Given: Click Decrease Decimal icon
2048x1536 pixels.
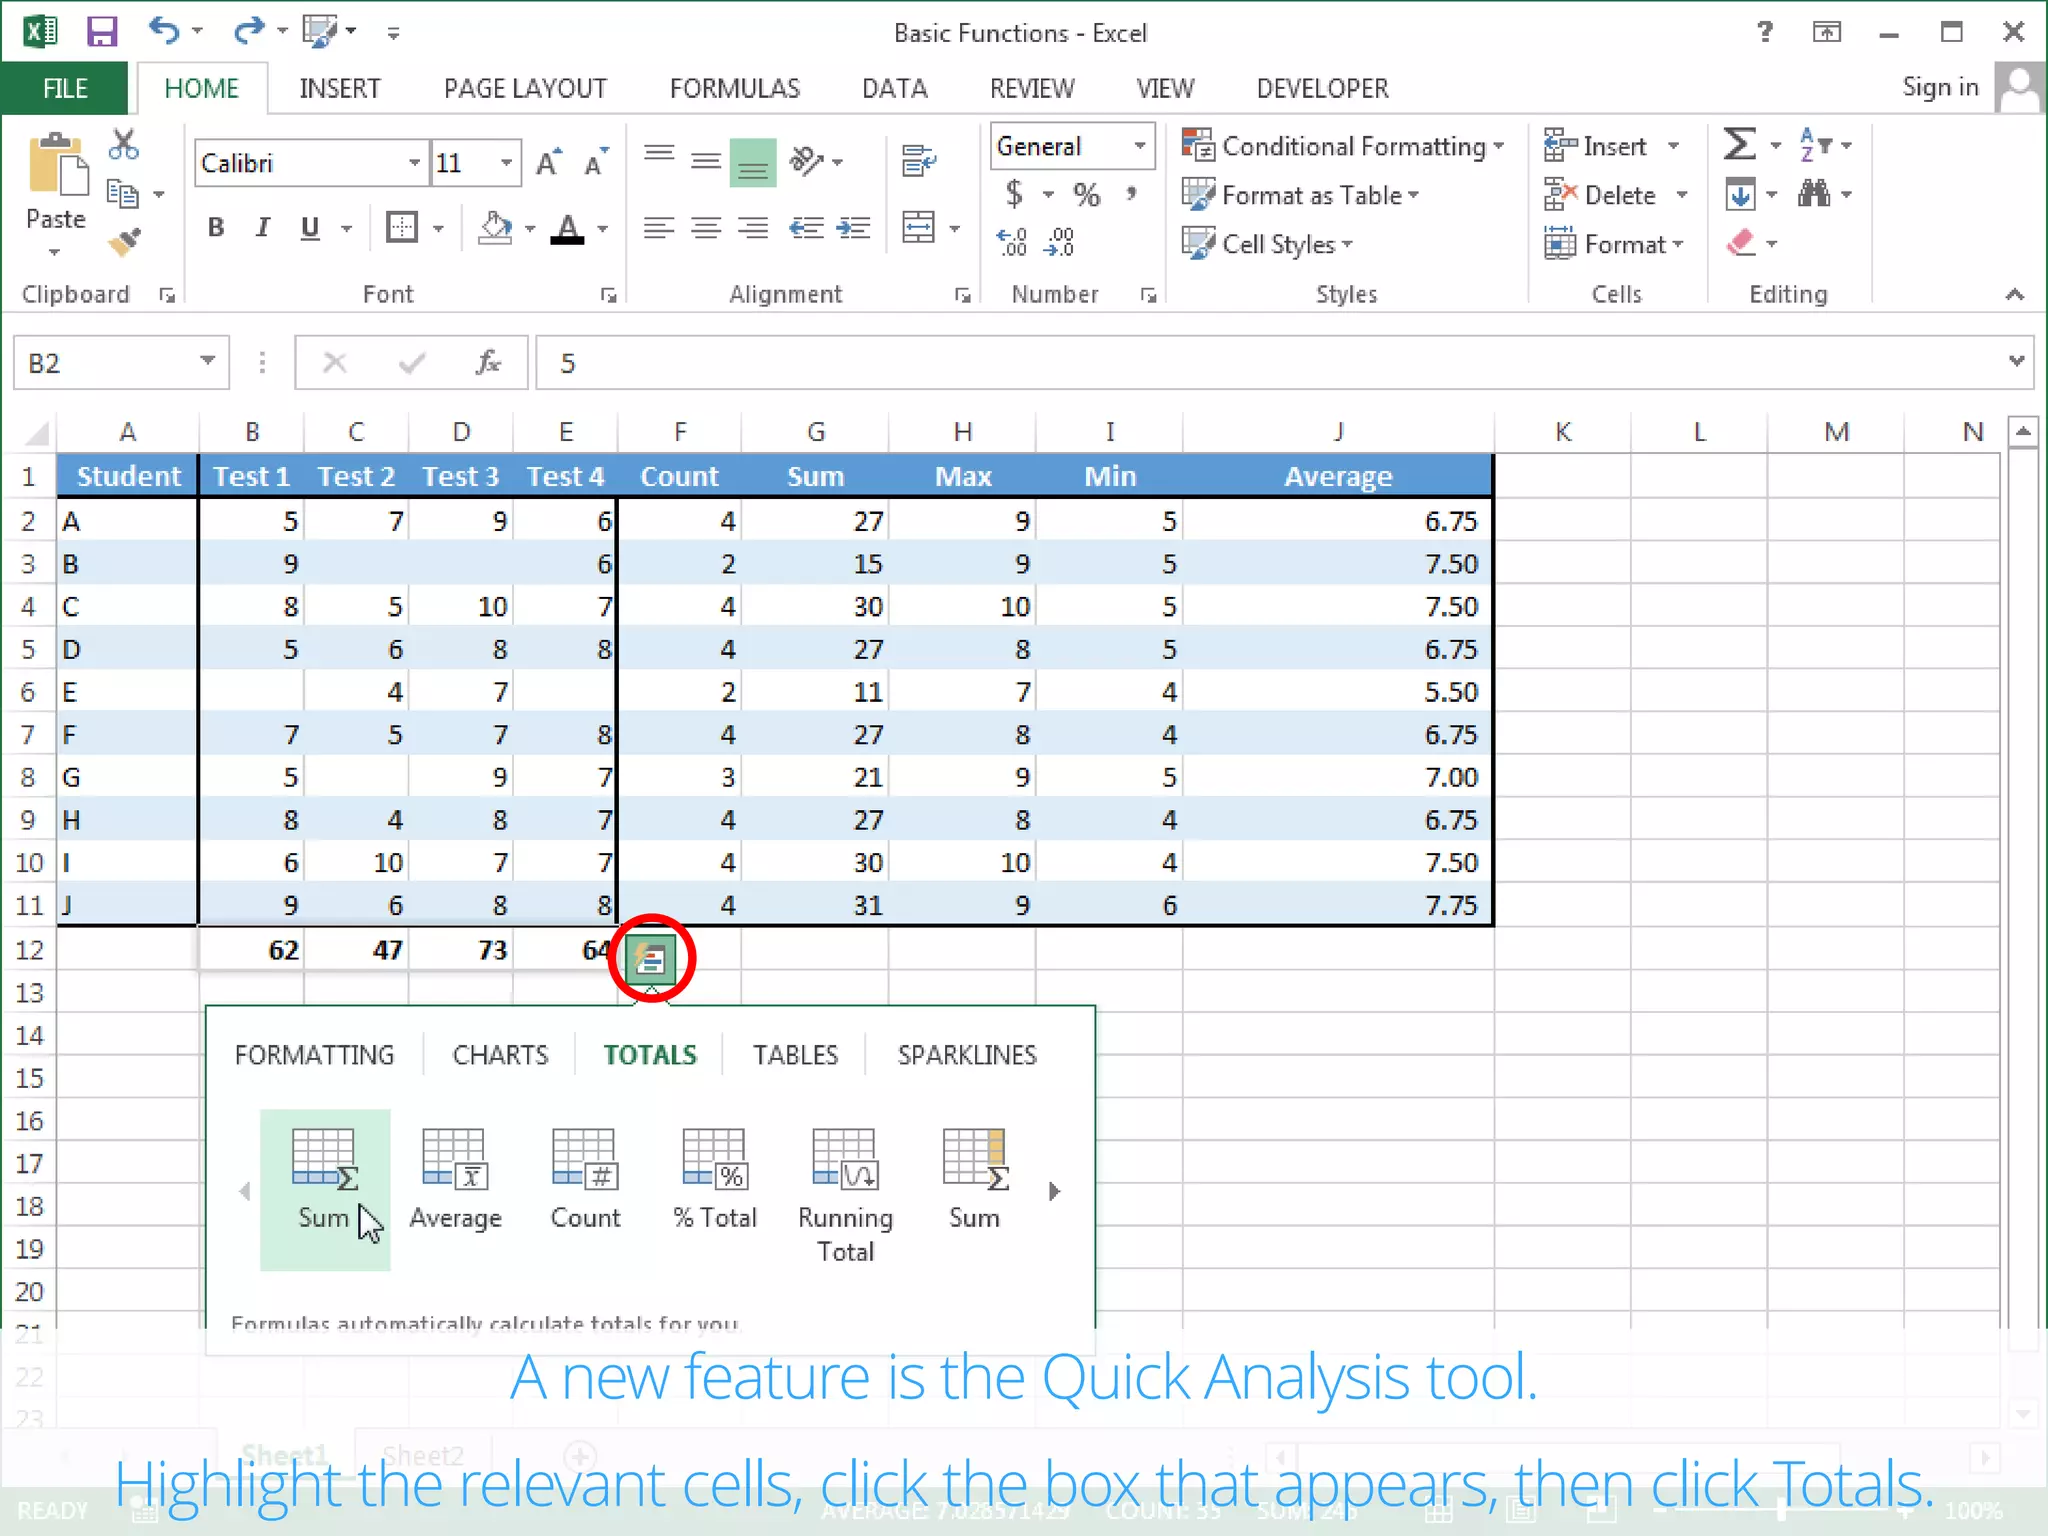Looking at the screenshot, I should pyautogui.click(x=1060, y=241).
